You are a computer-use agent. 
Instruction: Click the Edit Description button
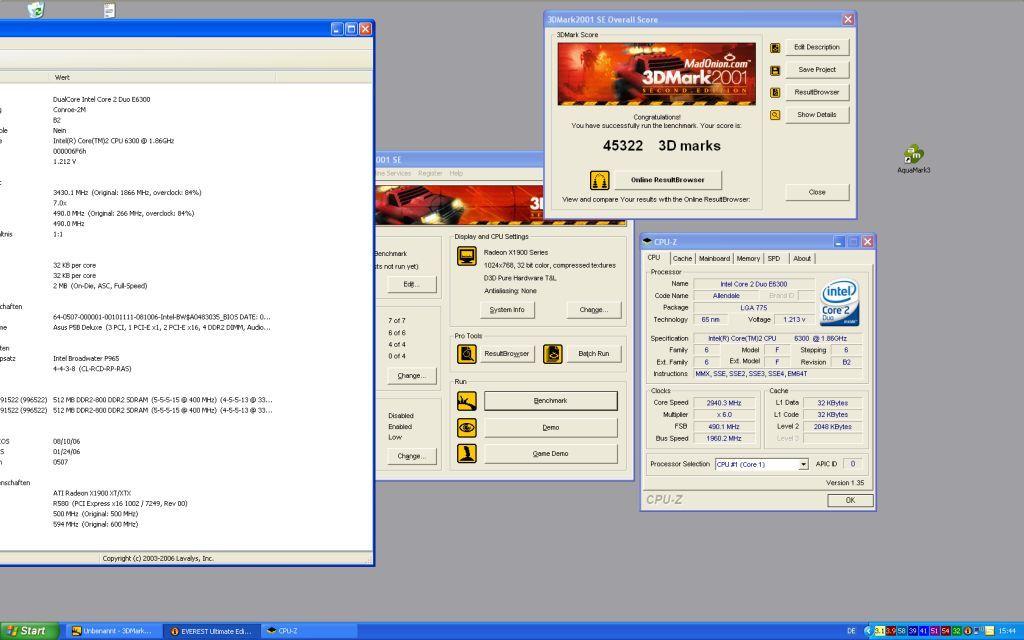[817, 47]
